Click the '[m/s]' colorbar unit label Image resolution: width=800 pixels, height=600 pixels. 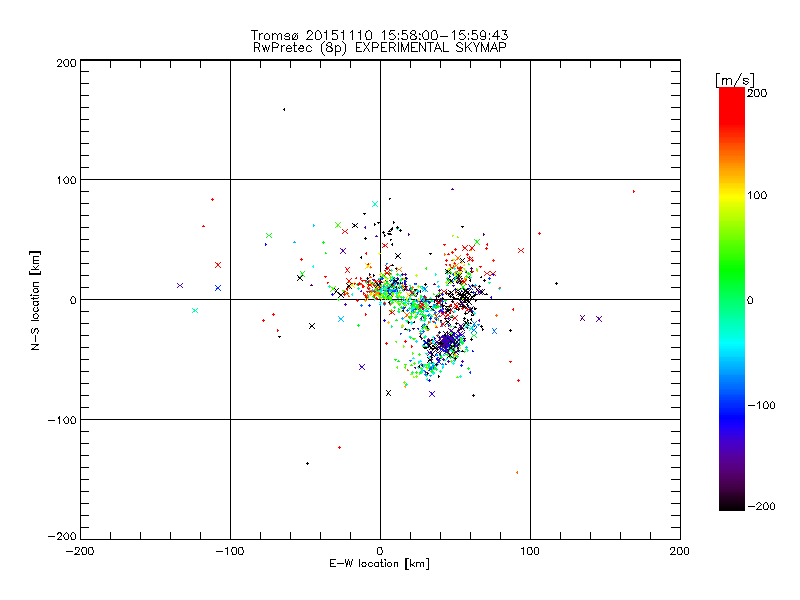735,80
